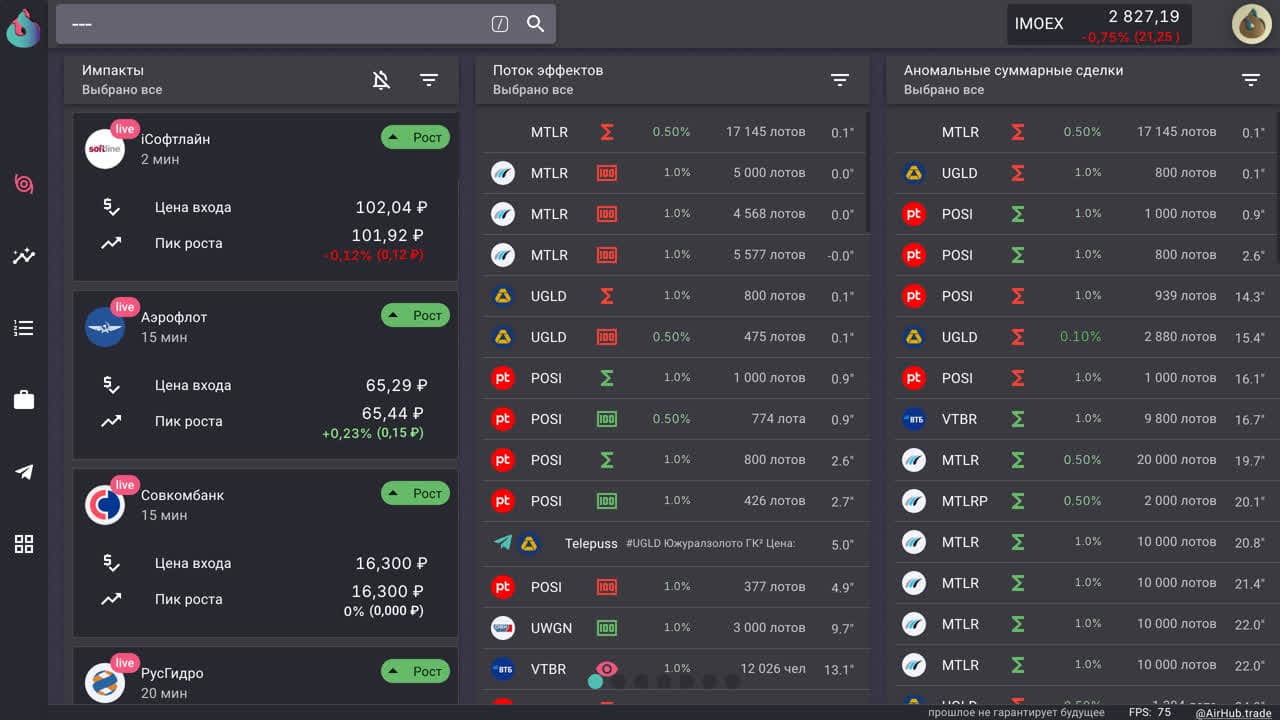Click red sigma on top MTLR row in Аномальные сделки
The width and height of the screenshot is (1280, 720).
[1017, 132]
